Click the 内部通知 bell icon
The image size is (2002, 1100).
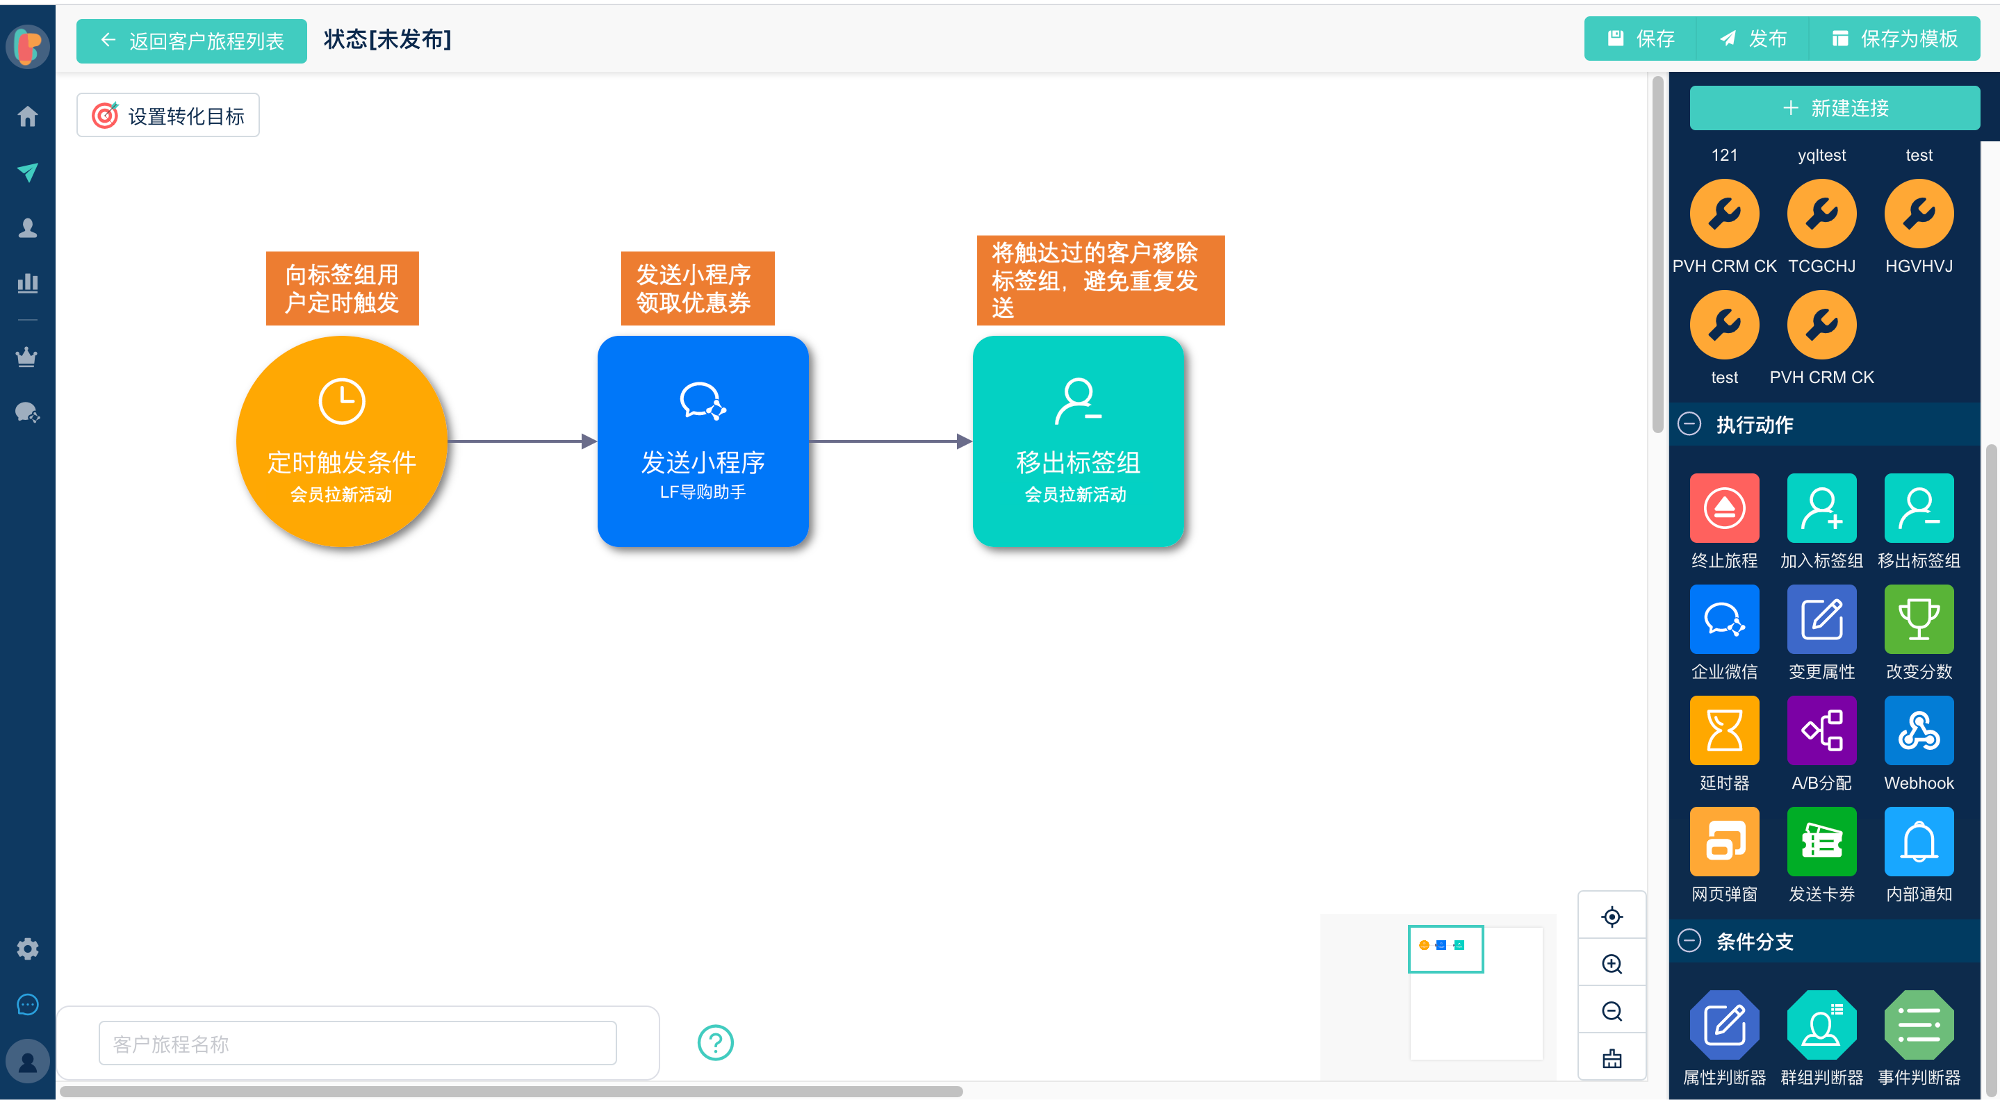pos(1918,841)
